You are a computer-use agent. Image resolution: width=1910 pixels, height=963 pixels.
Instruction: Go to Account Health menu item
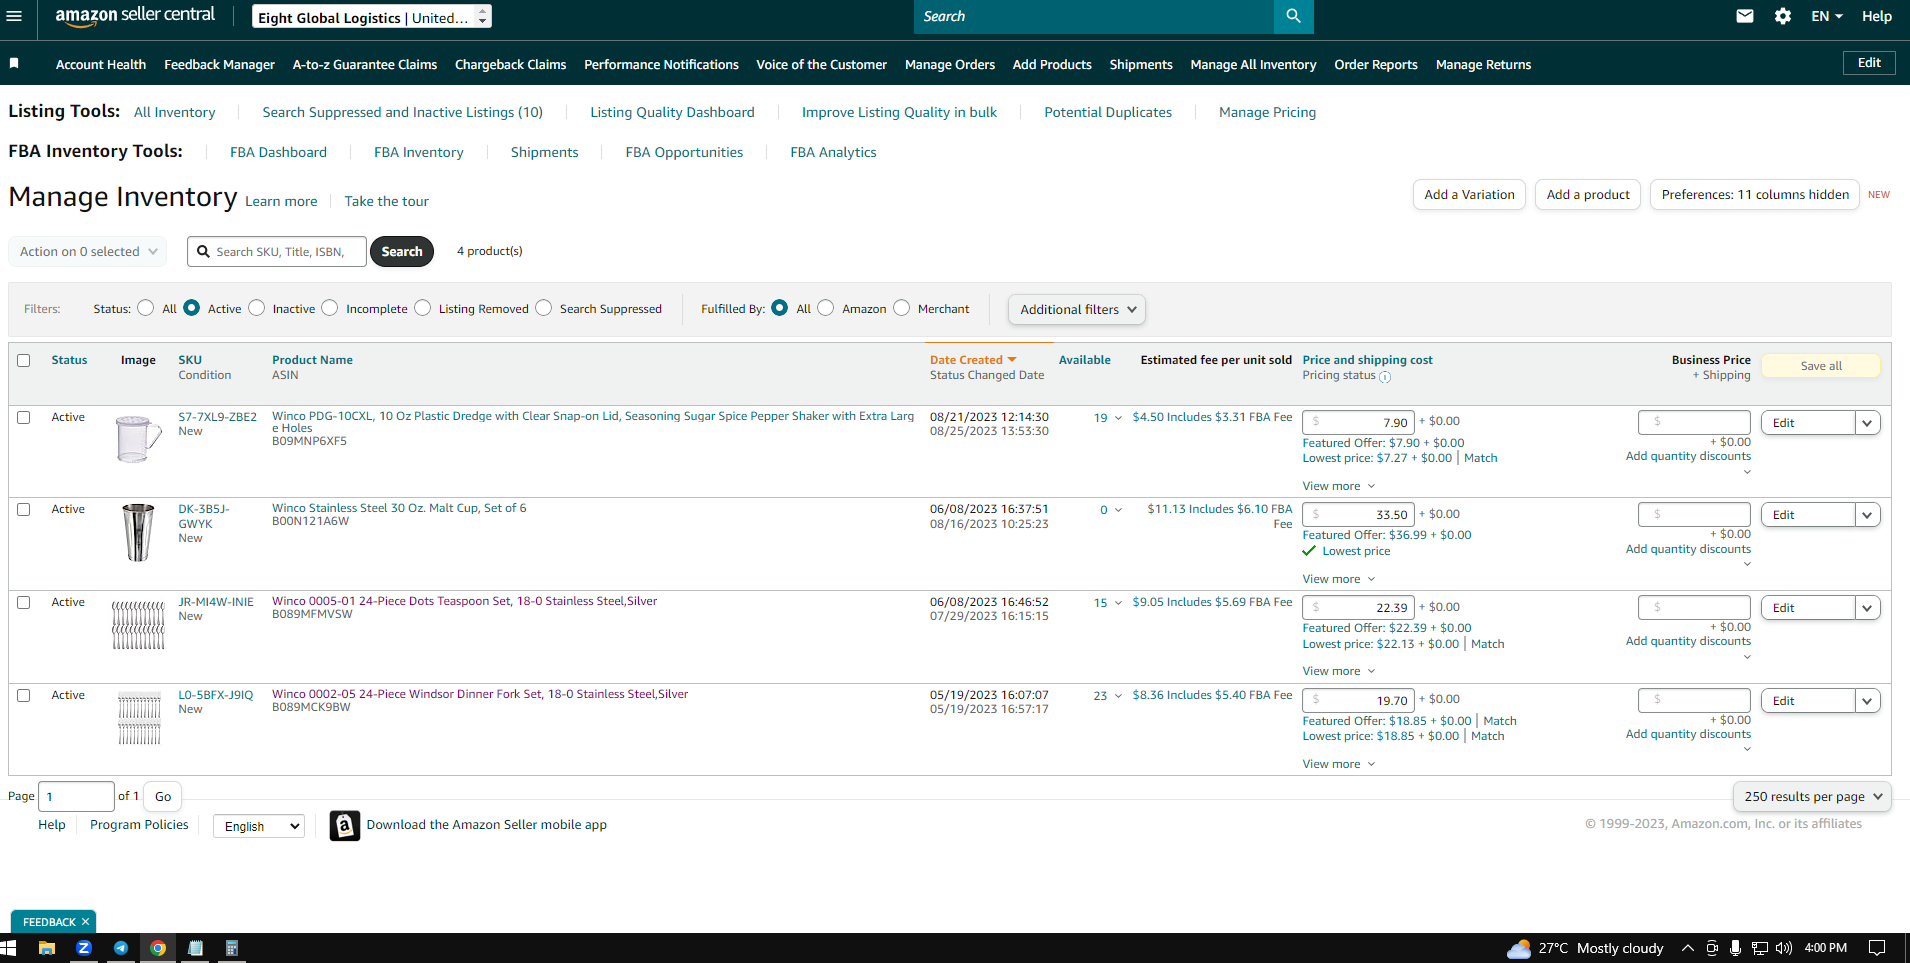101,64
